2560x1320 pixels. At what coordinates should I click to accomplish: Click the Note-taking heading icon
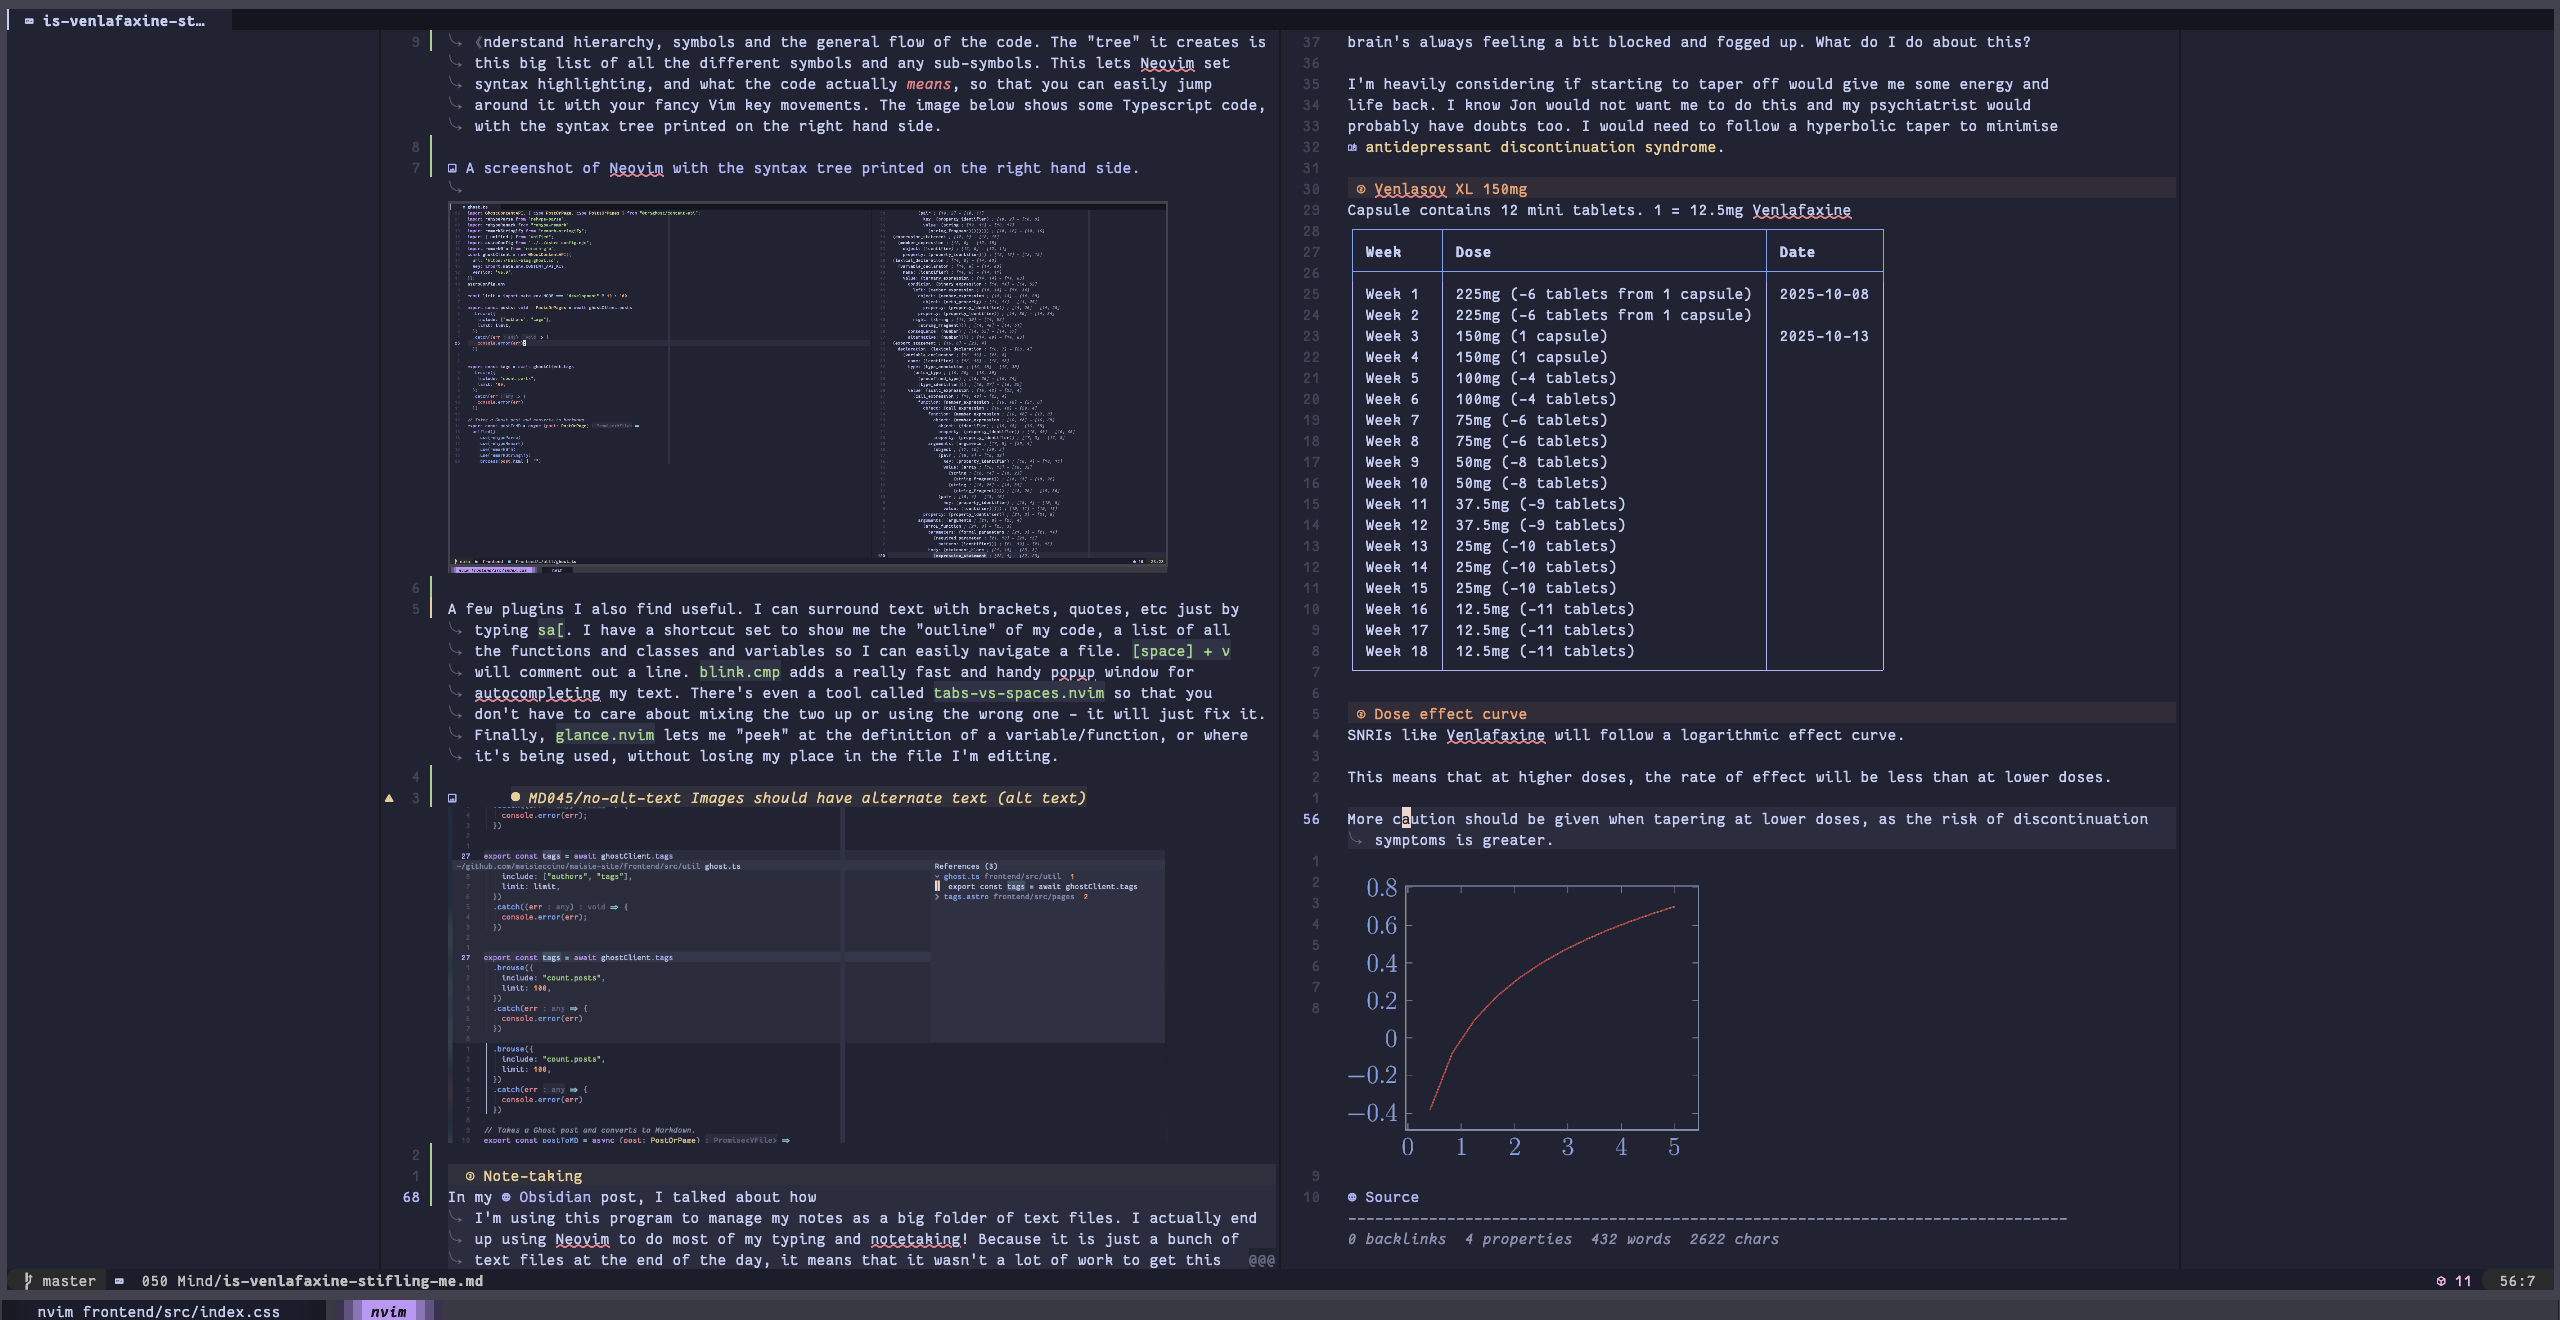click(470, 1176)
